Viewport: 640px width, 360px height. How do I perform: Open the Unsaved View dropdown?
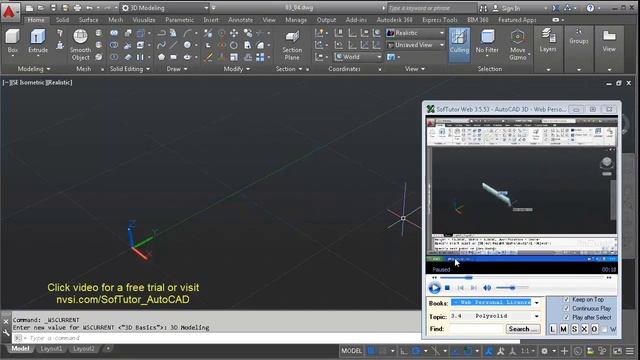pos(416,45)
